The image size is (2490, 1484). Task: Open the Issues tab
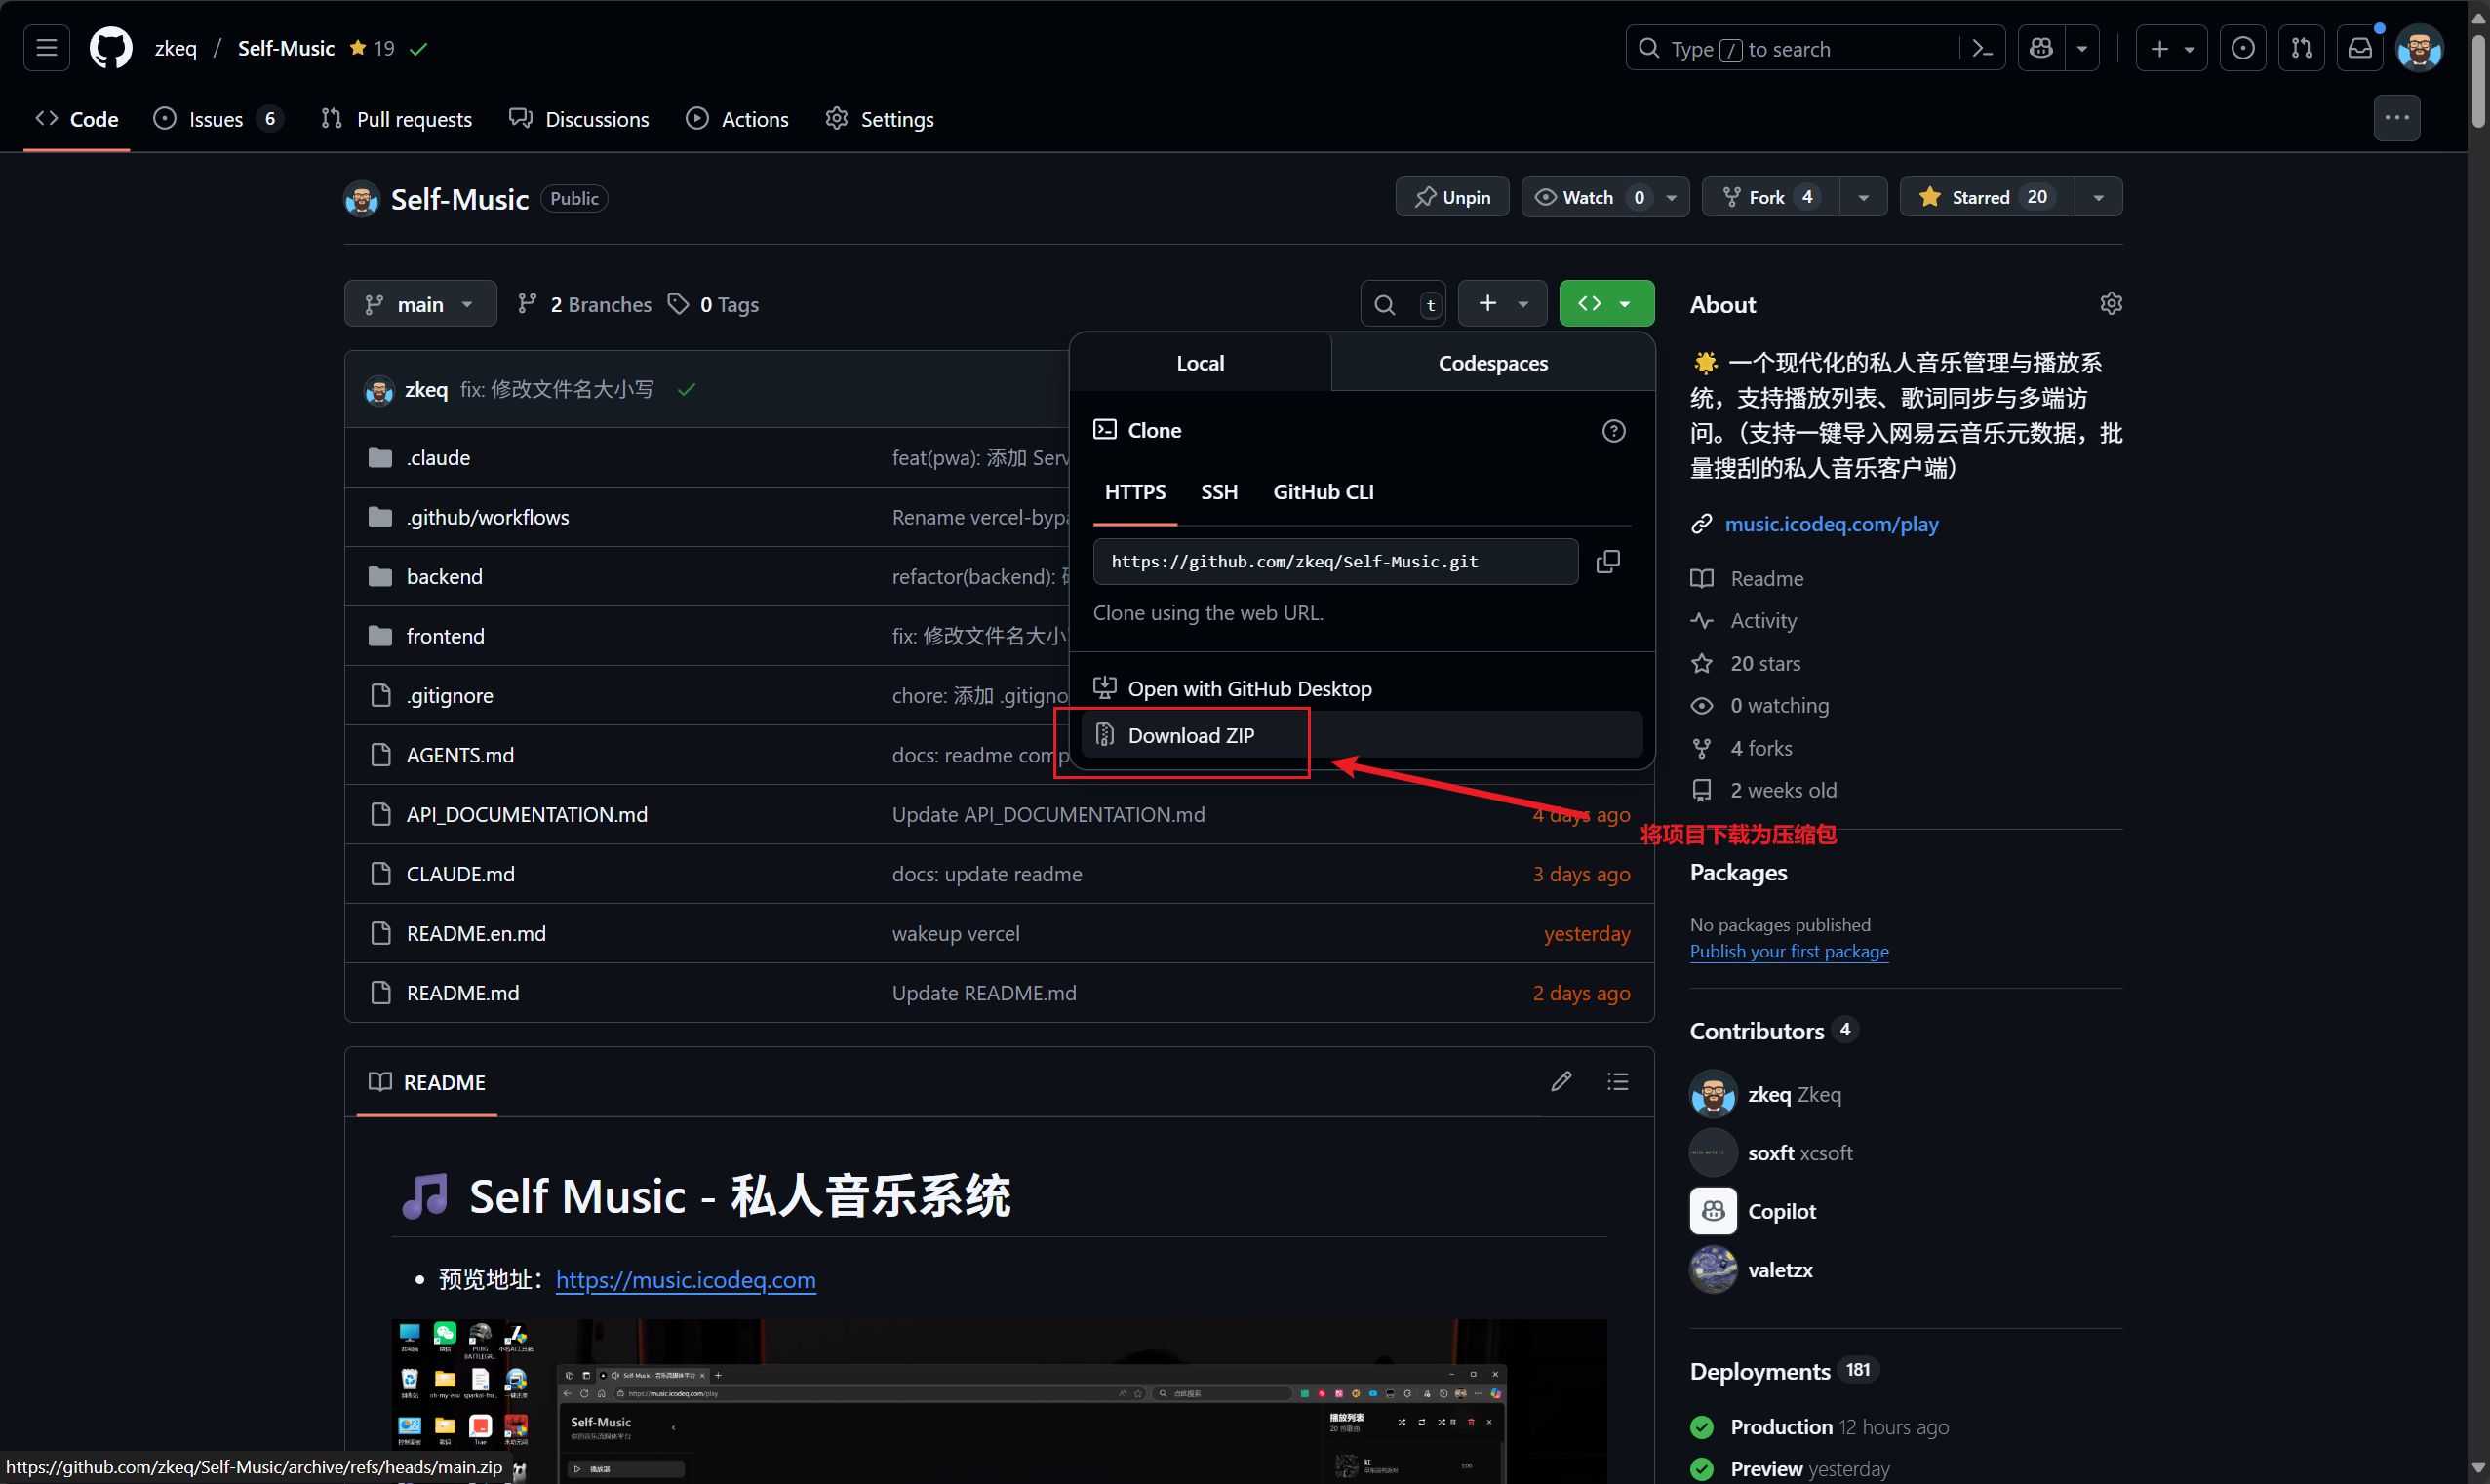218,119
